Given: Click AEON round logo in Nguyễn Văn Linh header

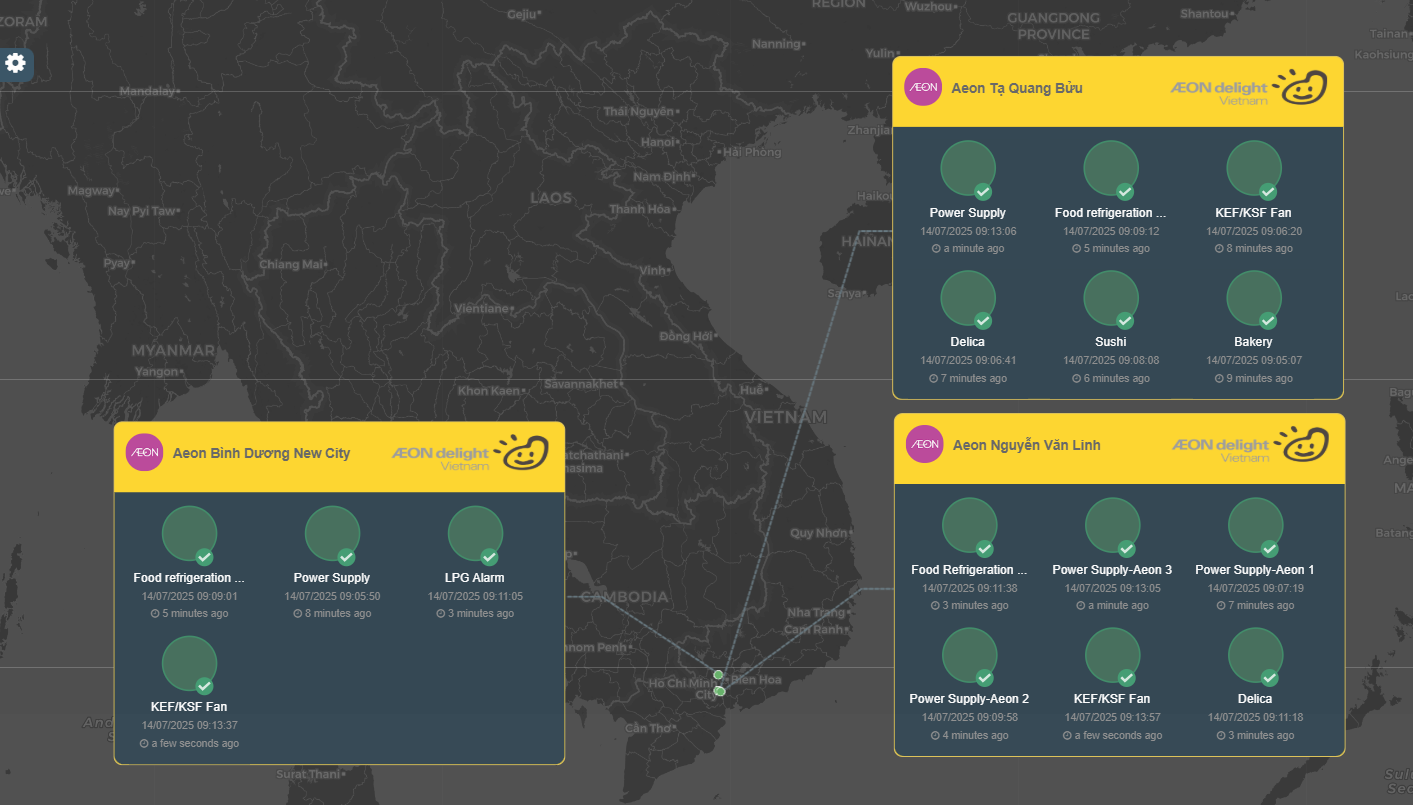Looking at the screenshot, I should pyautogui.click(x=925, y=444).
